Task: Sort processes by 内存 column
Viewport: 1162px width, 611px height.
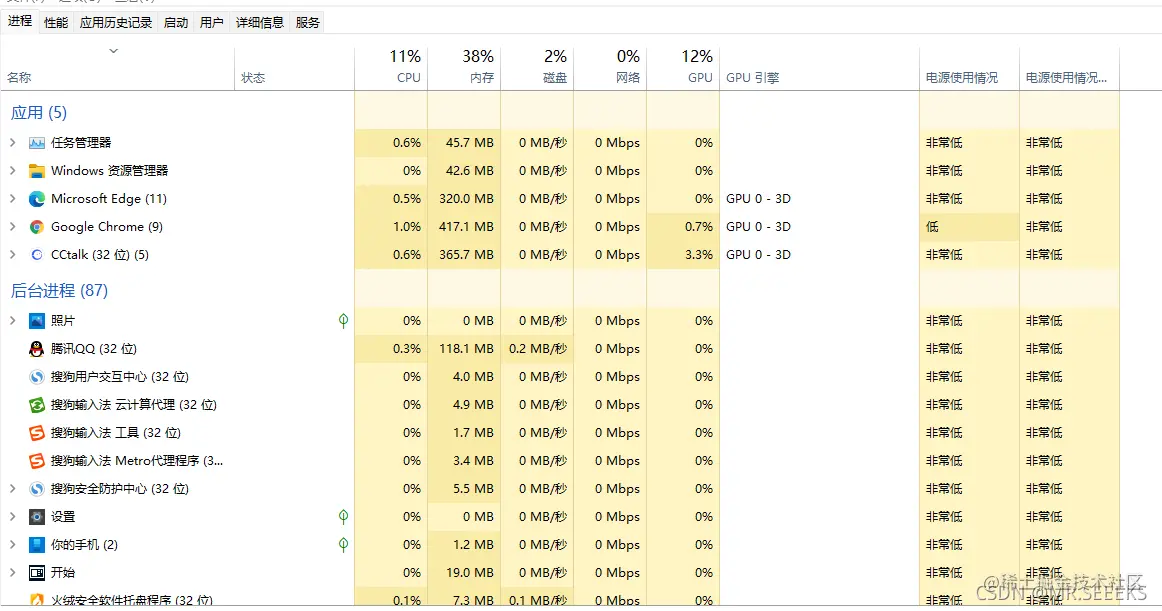Action: (x=465, y=67)
